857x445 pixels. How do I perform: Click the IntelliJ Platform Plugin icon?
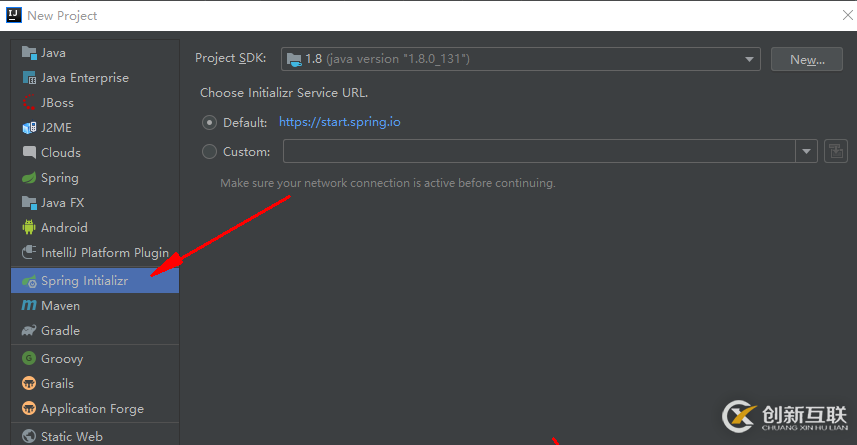coord(29,252)
